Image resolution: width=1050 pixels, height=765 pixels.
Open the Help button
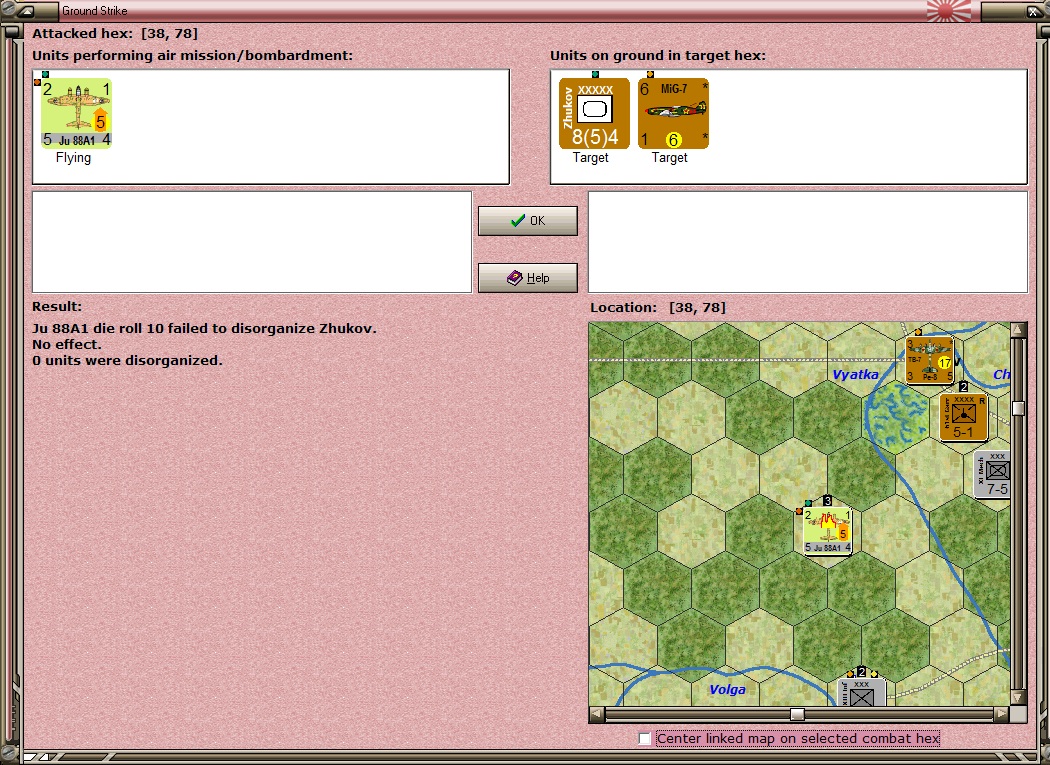(528, 277)
